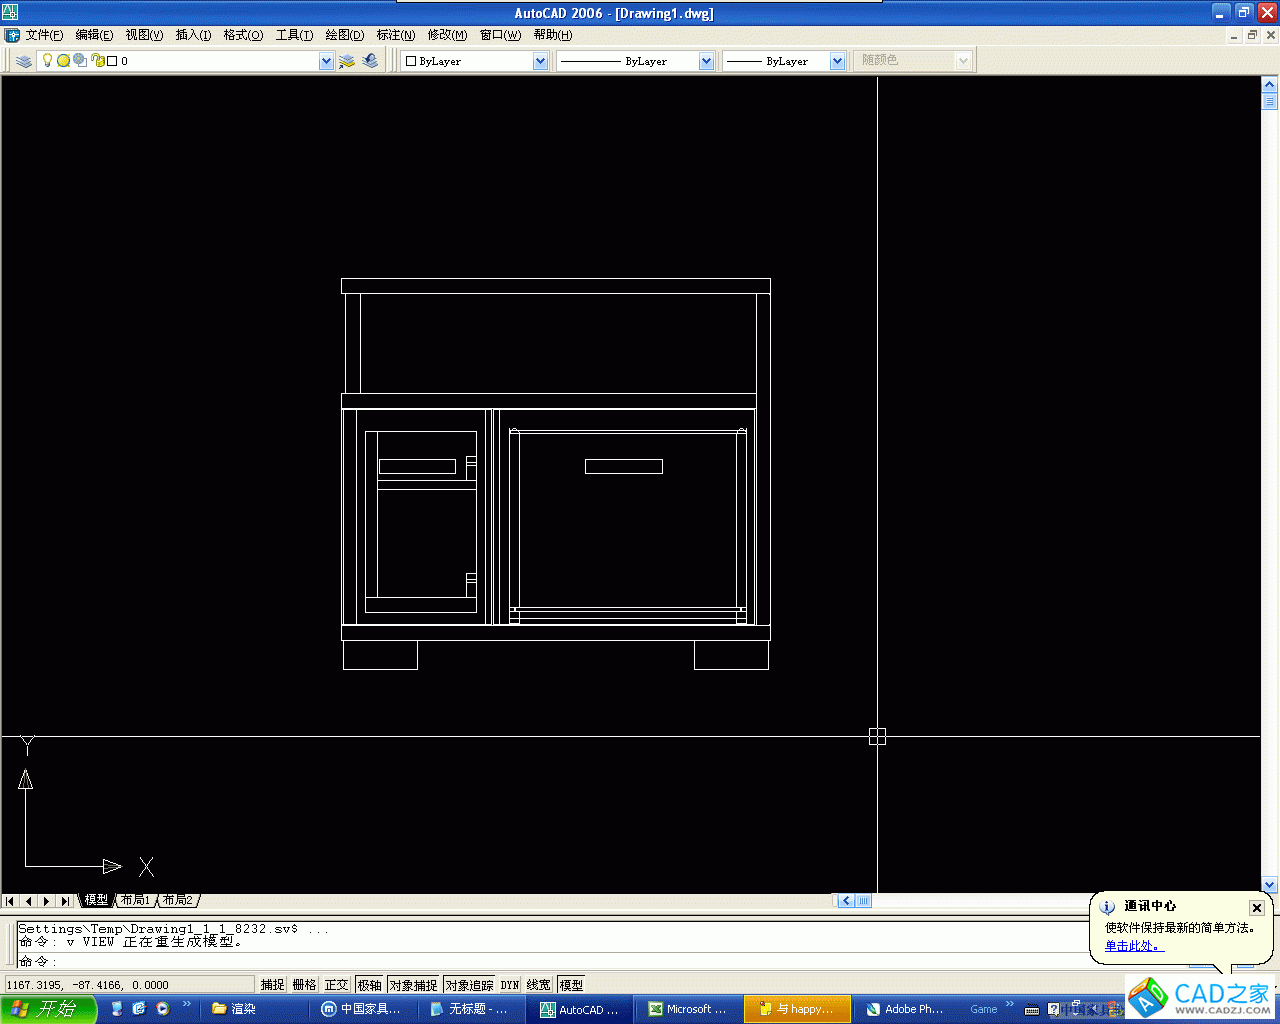This screenshot has height=1024, width=1280.
Task: Click the Layer Previous icon
Action: click(x=370, y=60)
